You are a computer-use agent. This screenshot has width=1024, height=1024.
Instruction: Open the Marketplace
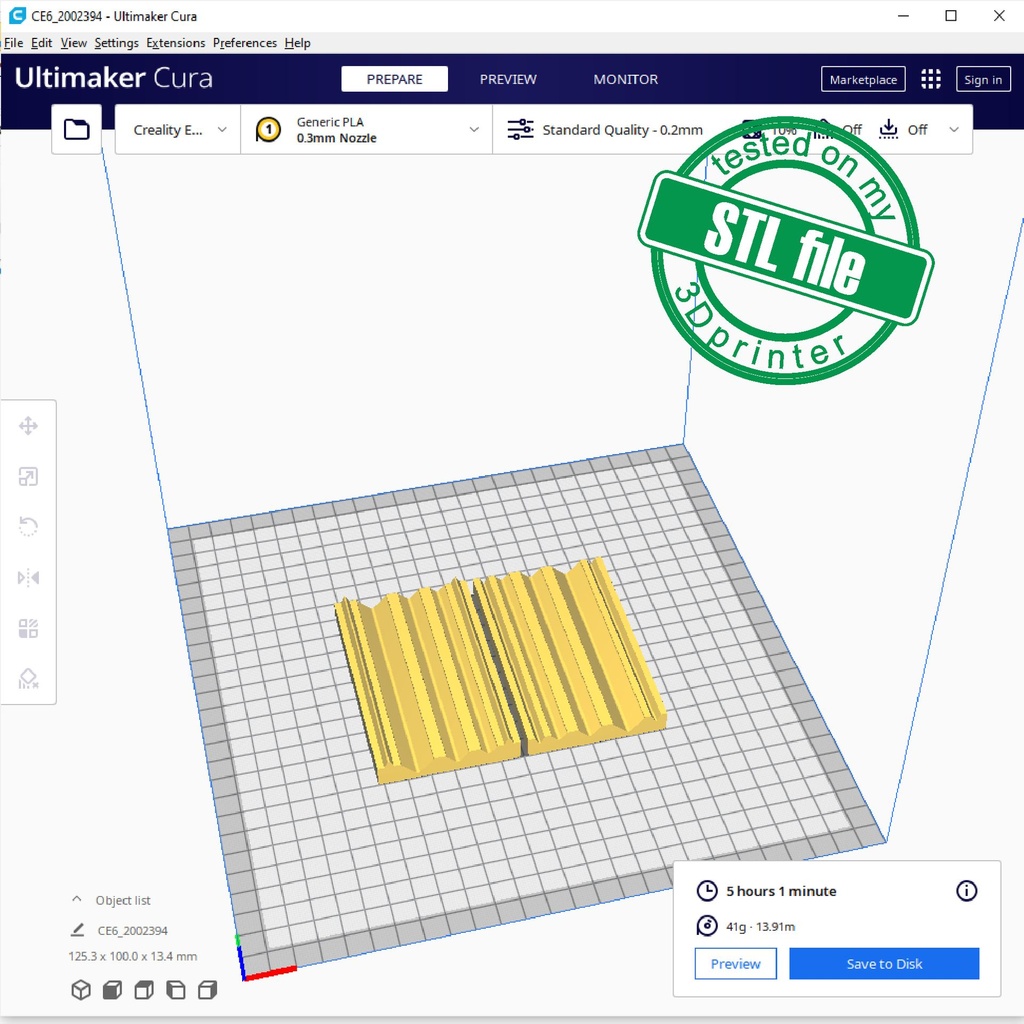pyautogui.click(x=863, y=80)
